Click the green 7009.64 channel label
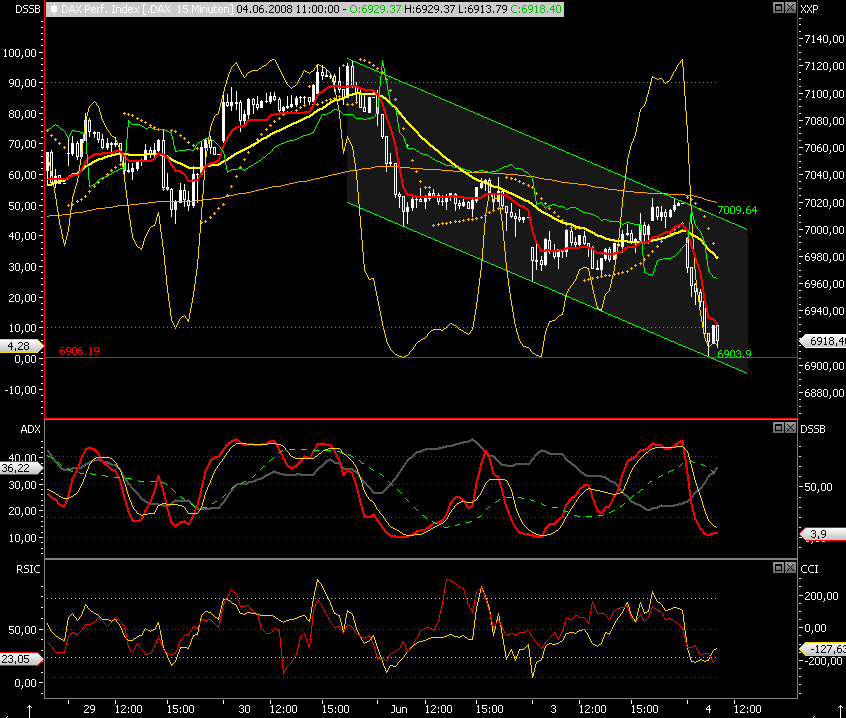 click(x=737, y=210)
